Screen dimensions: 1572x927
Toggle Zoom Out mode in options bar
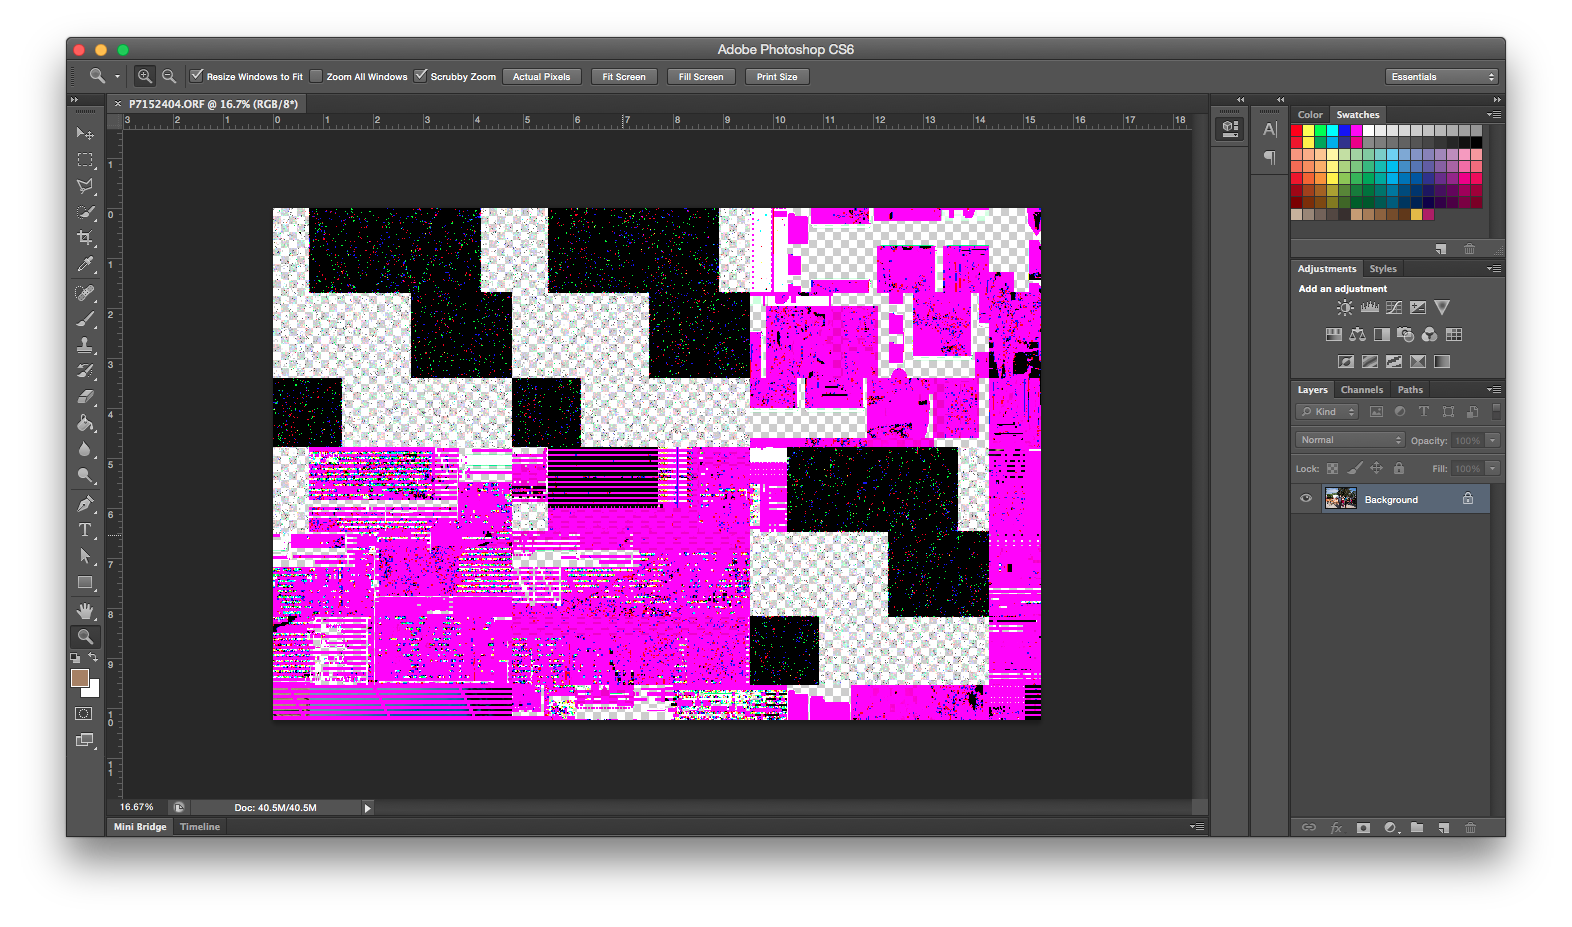pos(169,76)
